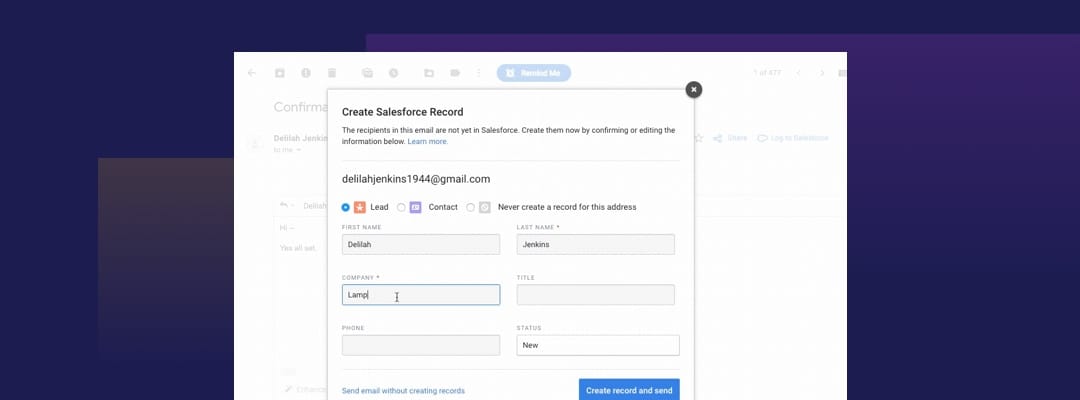Screen dimensions: 1080x400
Task: Click the empty Title input field
Action: 596,295
